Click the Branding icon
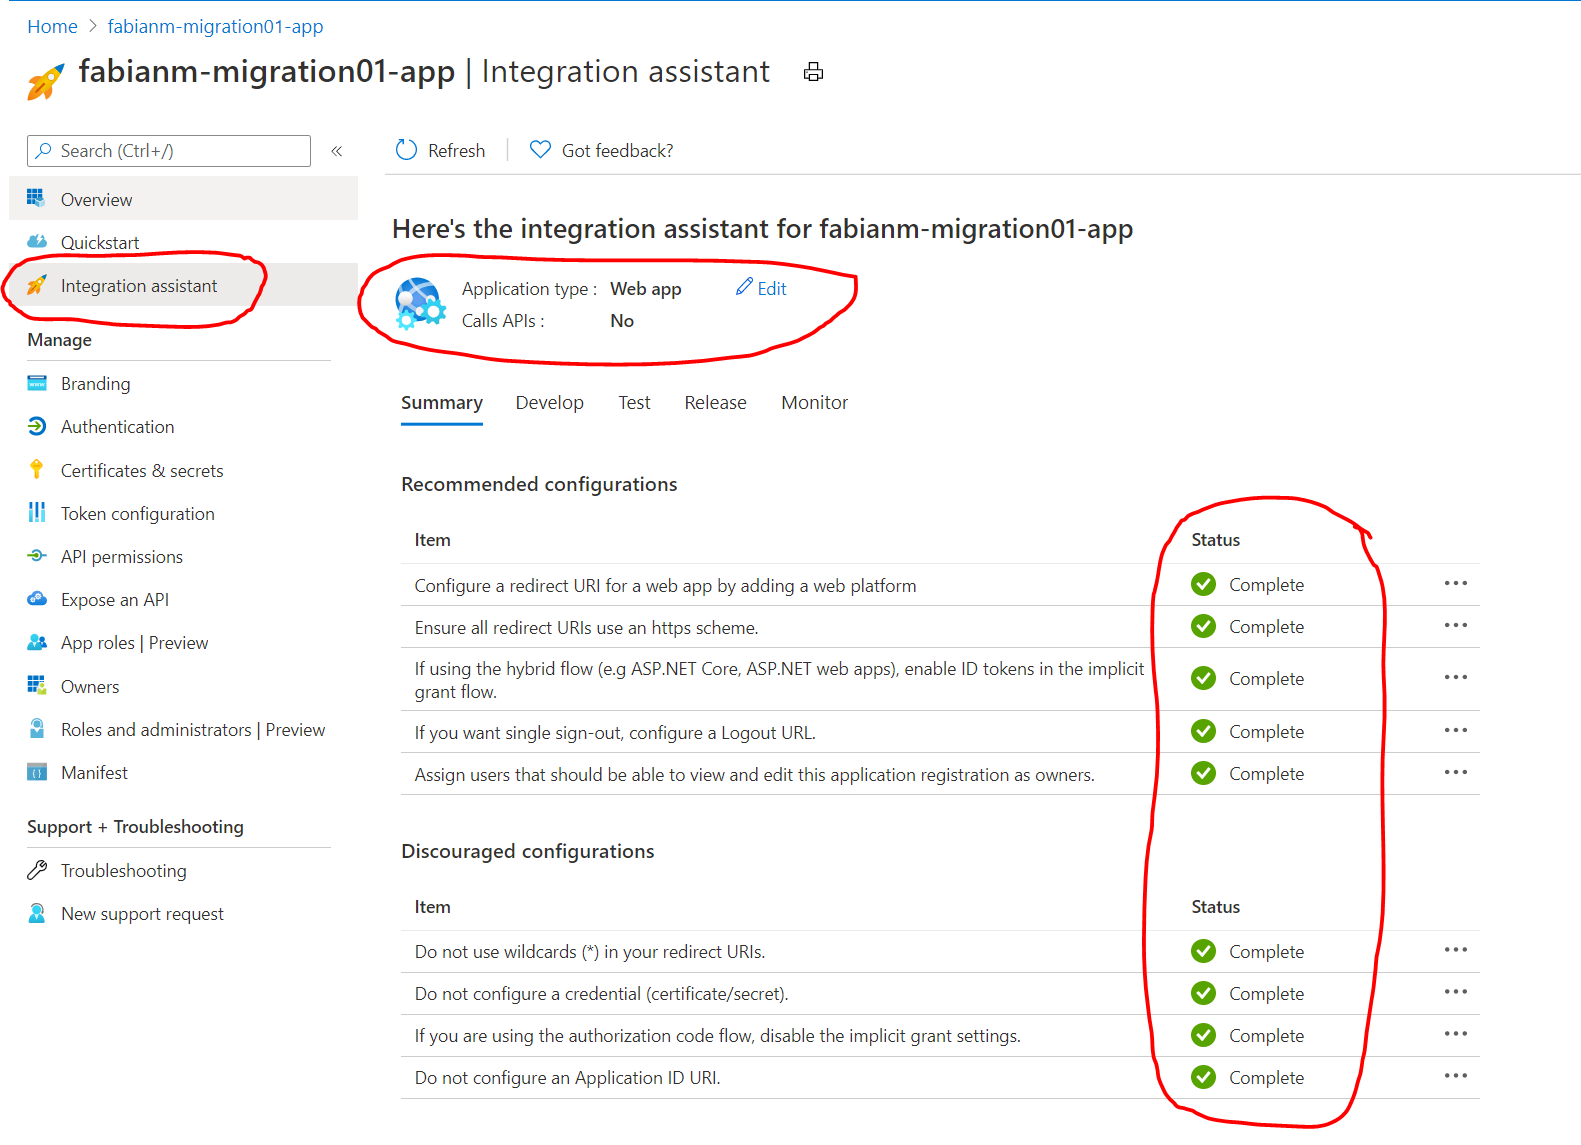Viewport: 1581px width, 1145px height. (37, 383)
